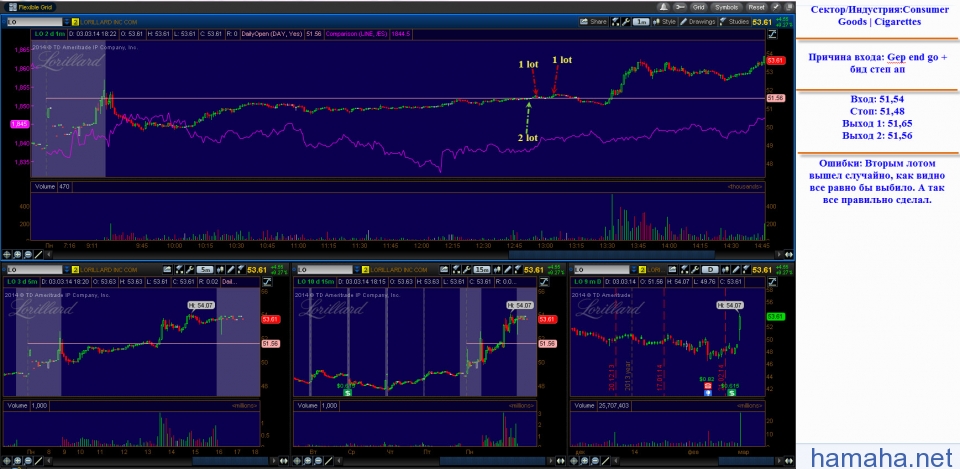Expand the 15m chart symbol dropdown

357,269
